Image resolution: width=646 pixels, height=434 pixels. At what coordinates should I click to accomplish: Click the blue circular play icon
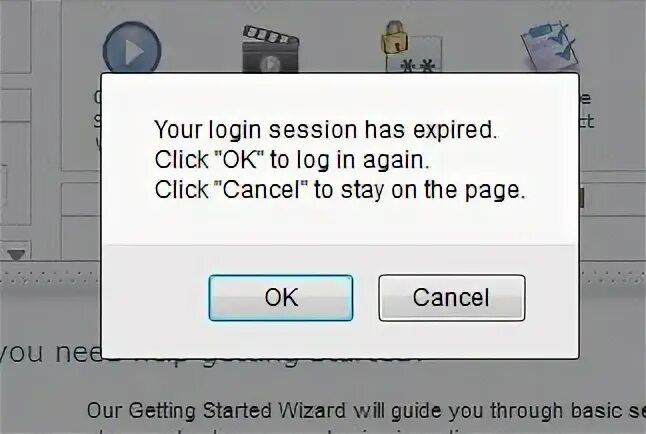pos(131,49)
